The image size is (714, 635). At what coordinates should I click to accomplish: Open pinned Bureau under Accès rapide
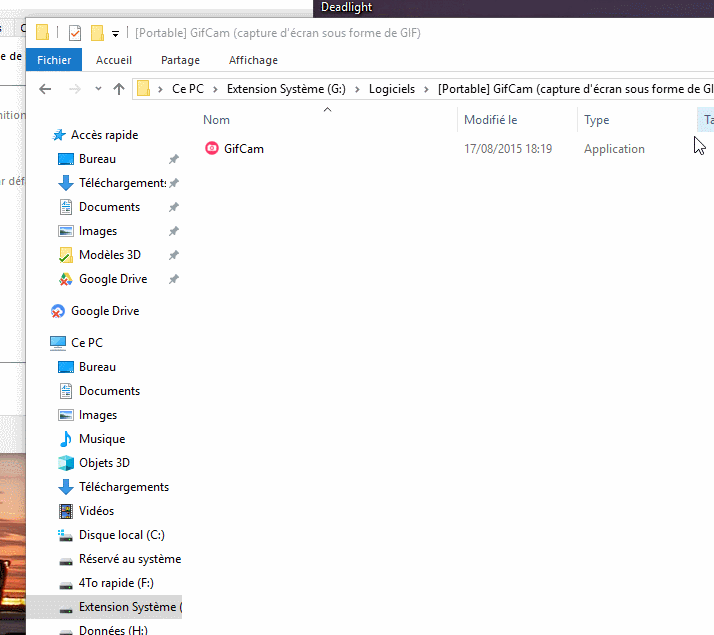coord(97,159)
